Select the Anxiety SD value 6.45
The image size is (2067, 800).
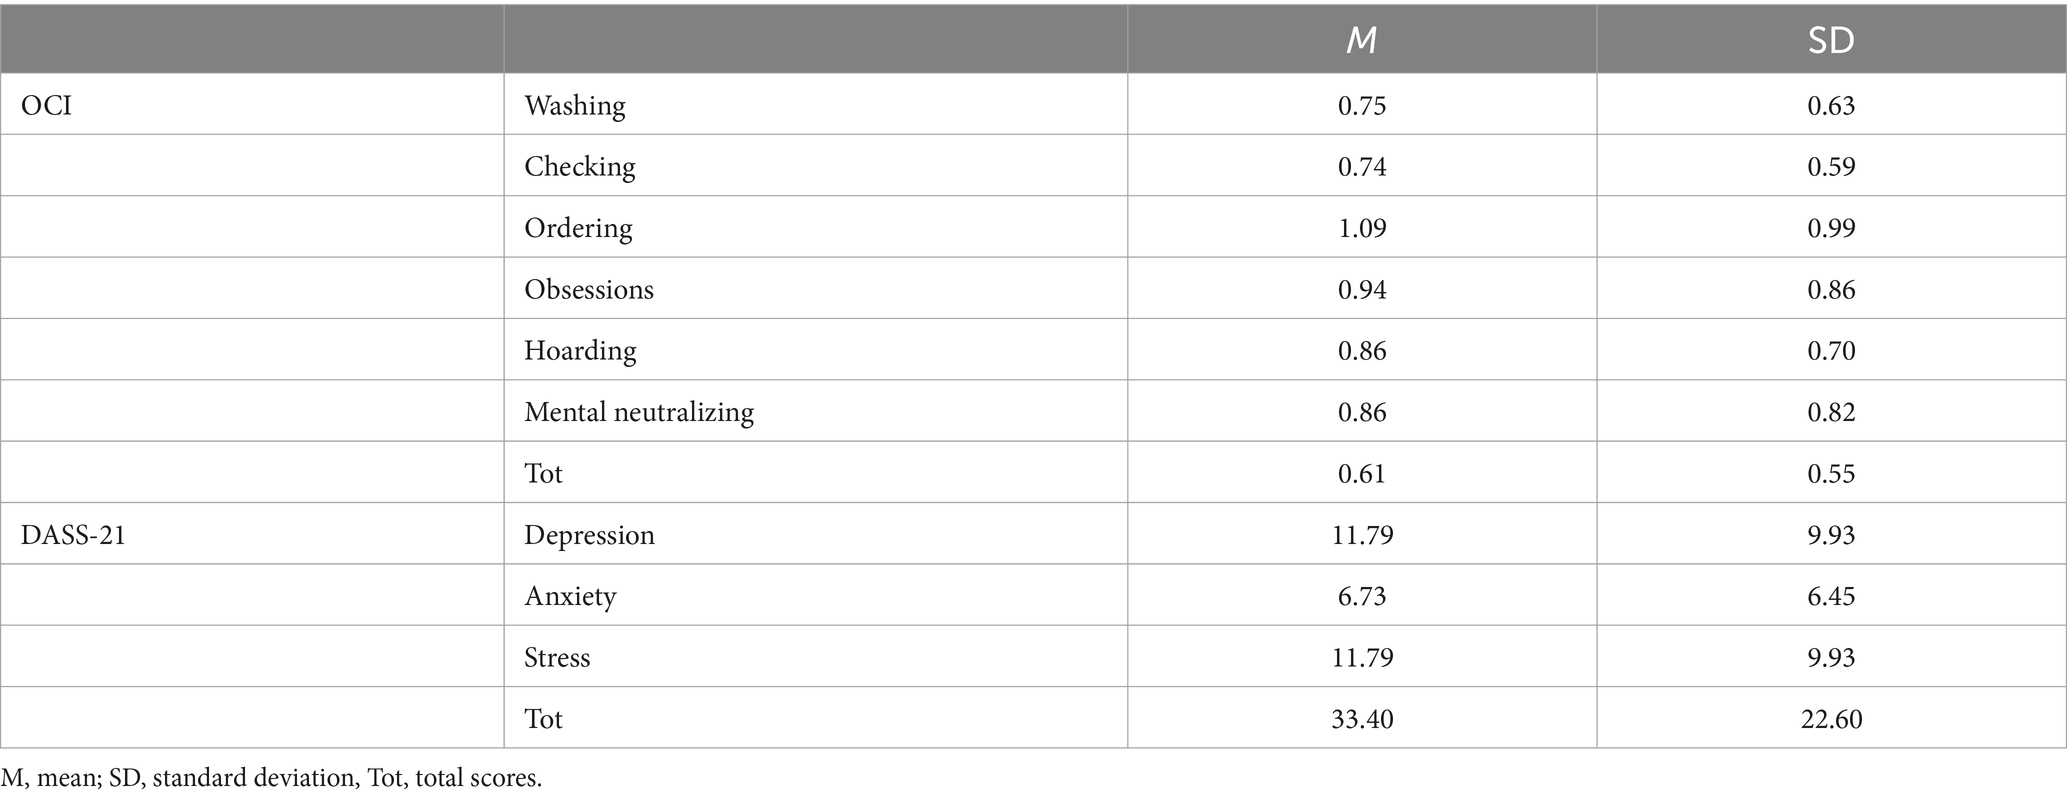[1831, 597]
